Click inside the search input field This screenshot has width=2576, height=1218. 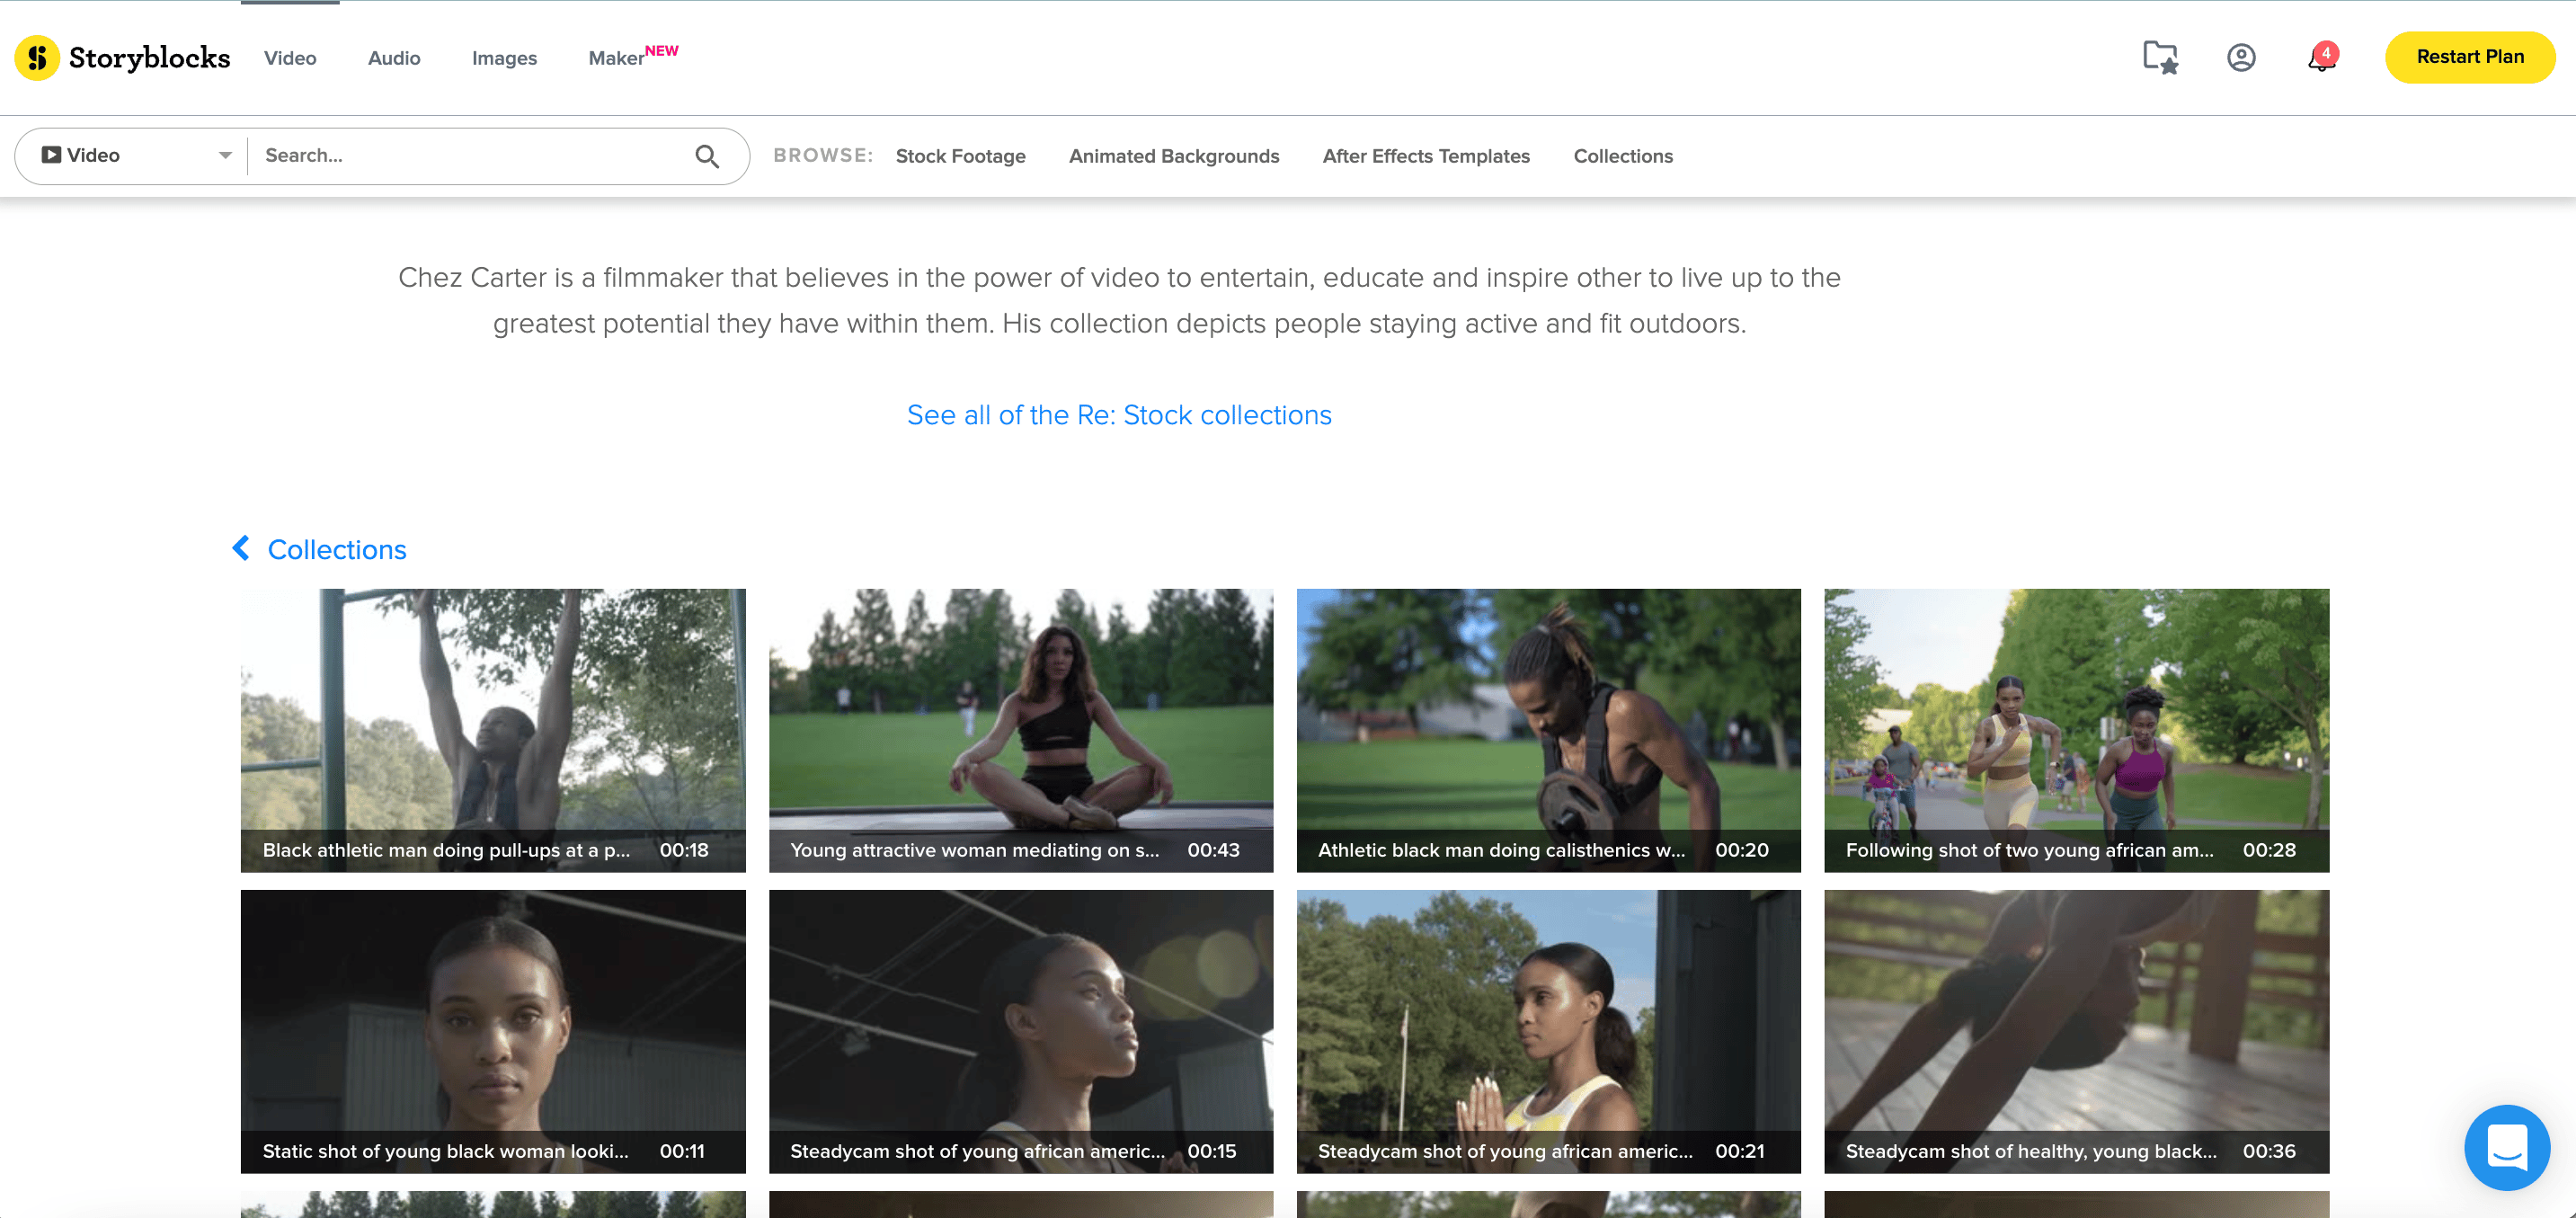[x=450, y=155]
